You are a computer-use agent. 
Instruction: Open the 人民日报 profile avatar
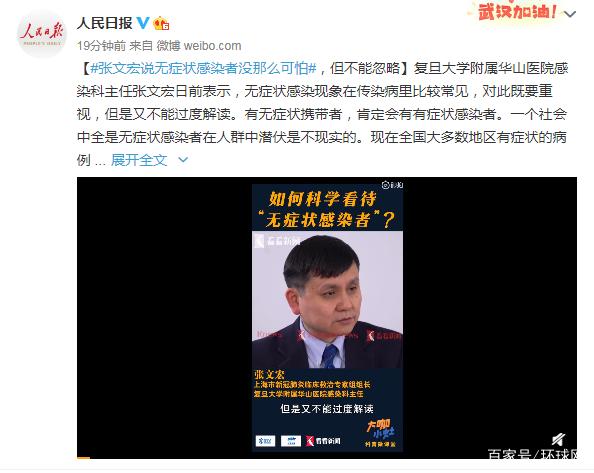(x=42, y=34)
